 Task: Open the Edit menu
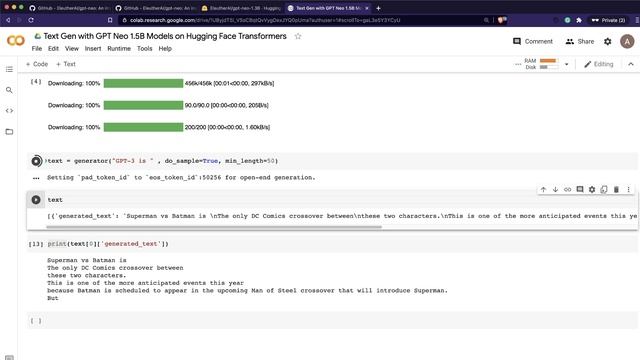point(53,49)
